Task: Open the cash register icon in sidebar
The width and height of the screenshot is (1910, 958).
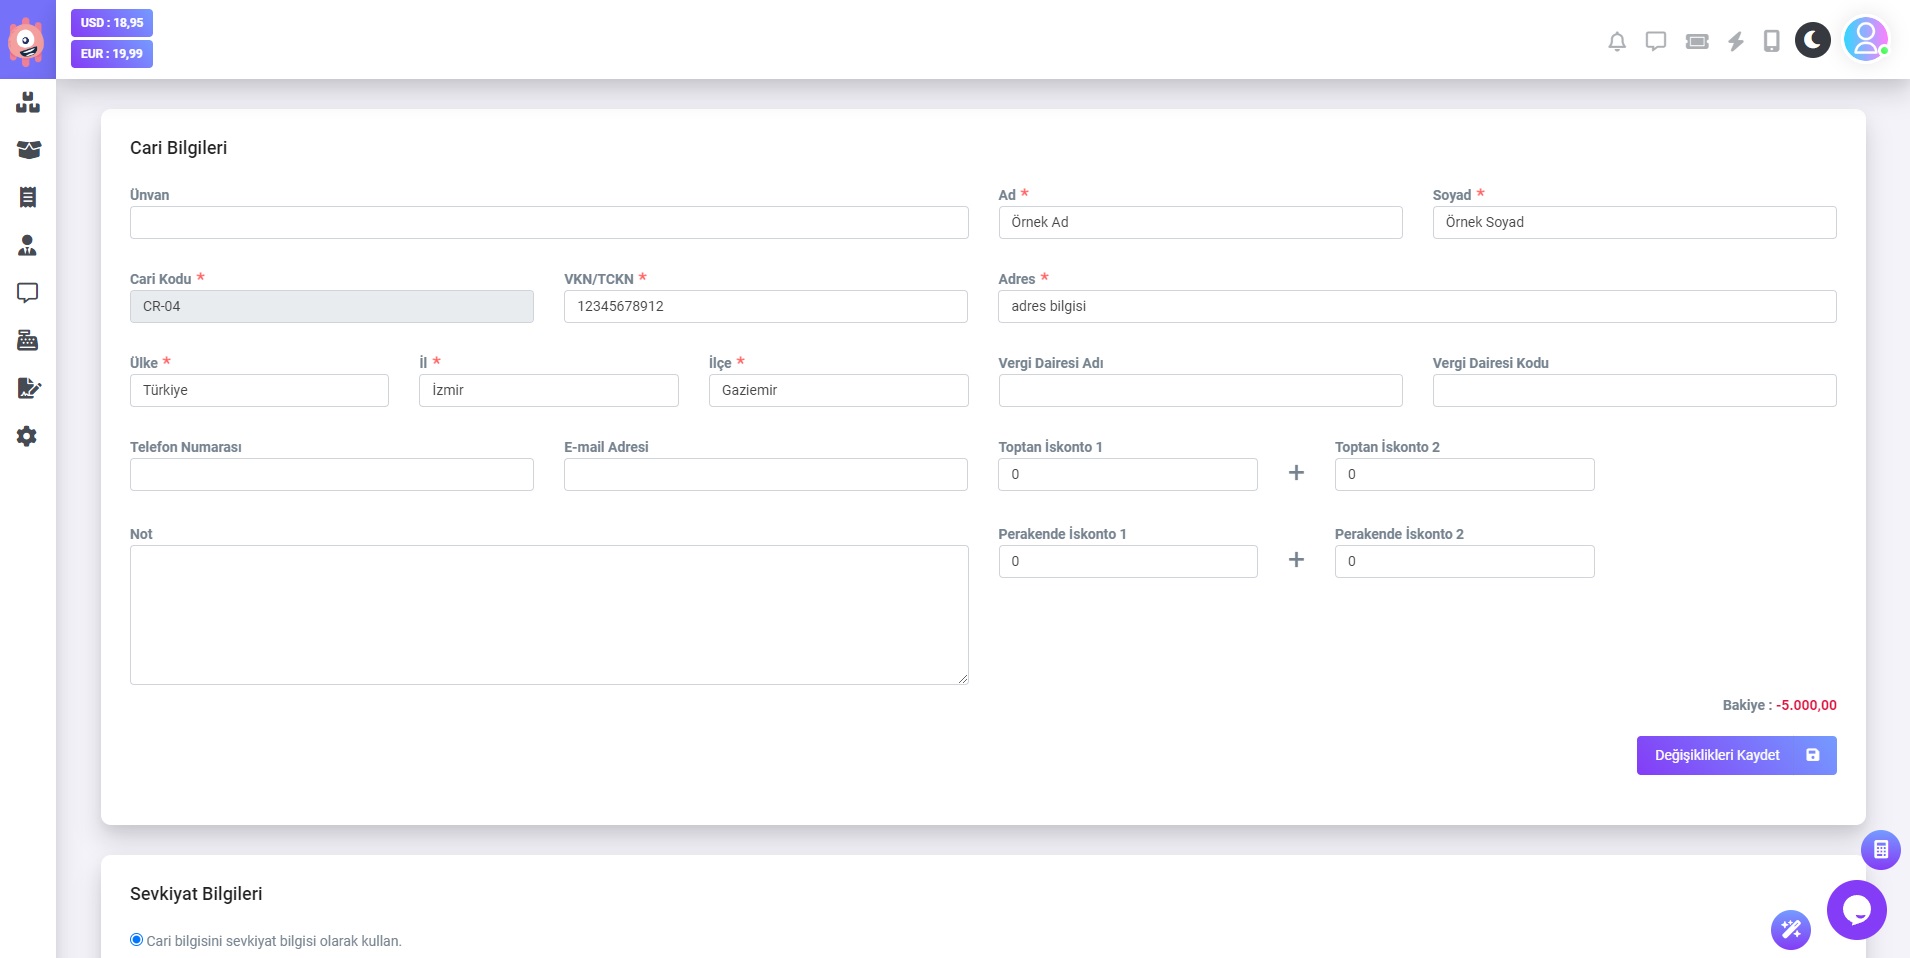Action: click(x=28, y=341)
